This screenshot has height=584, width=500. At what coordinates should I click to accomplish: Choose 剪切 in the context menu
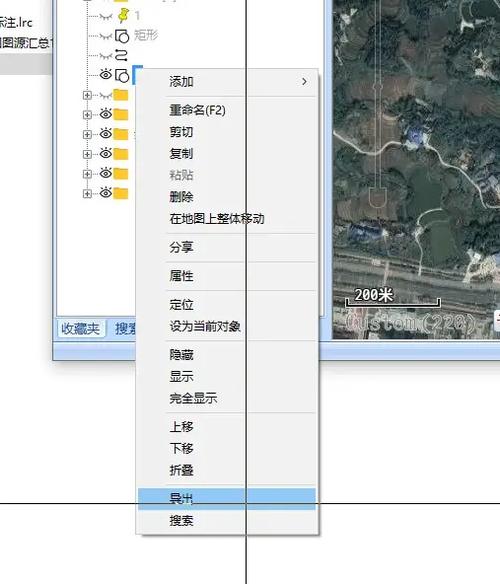pos(227,132)
